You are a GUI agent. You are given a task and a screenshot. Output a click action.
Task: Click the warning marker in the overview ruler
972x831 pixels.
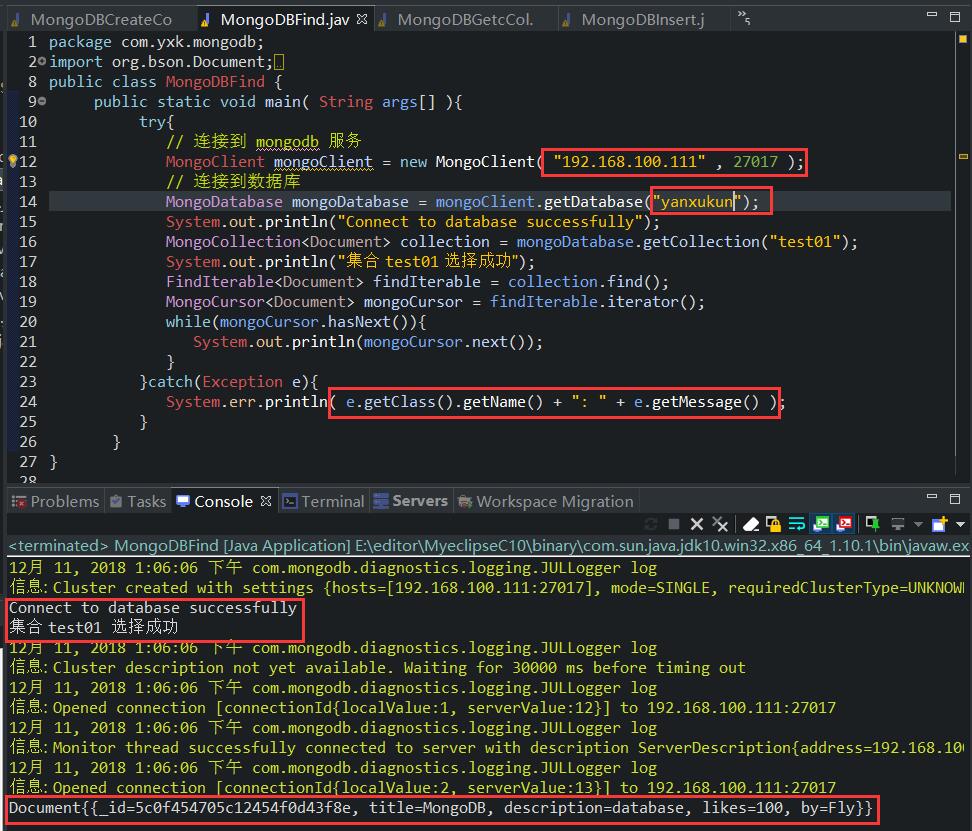[963, 157]
